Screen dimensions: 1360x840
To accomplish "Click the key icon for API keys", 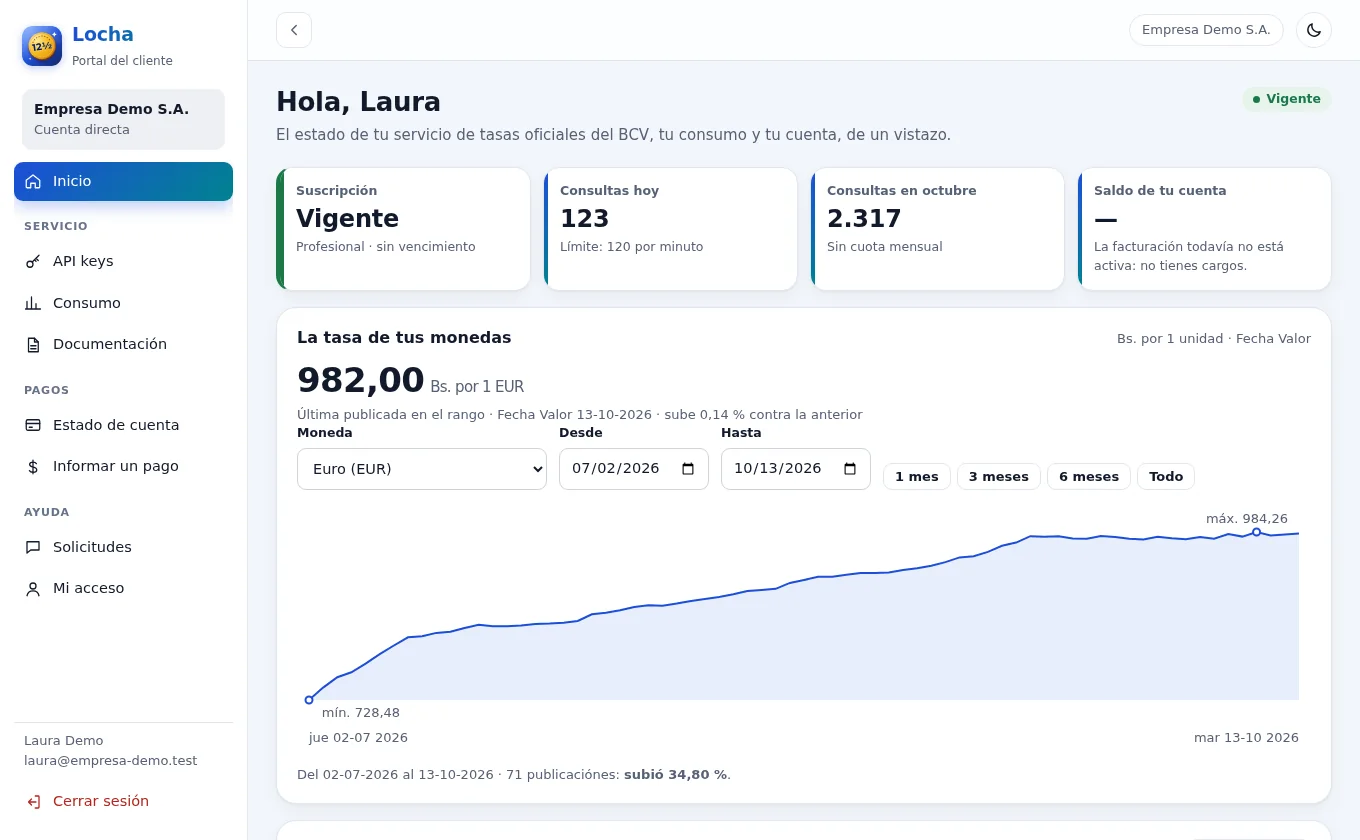I will 33,262.
